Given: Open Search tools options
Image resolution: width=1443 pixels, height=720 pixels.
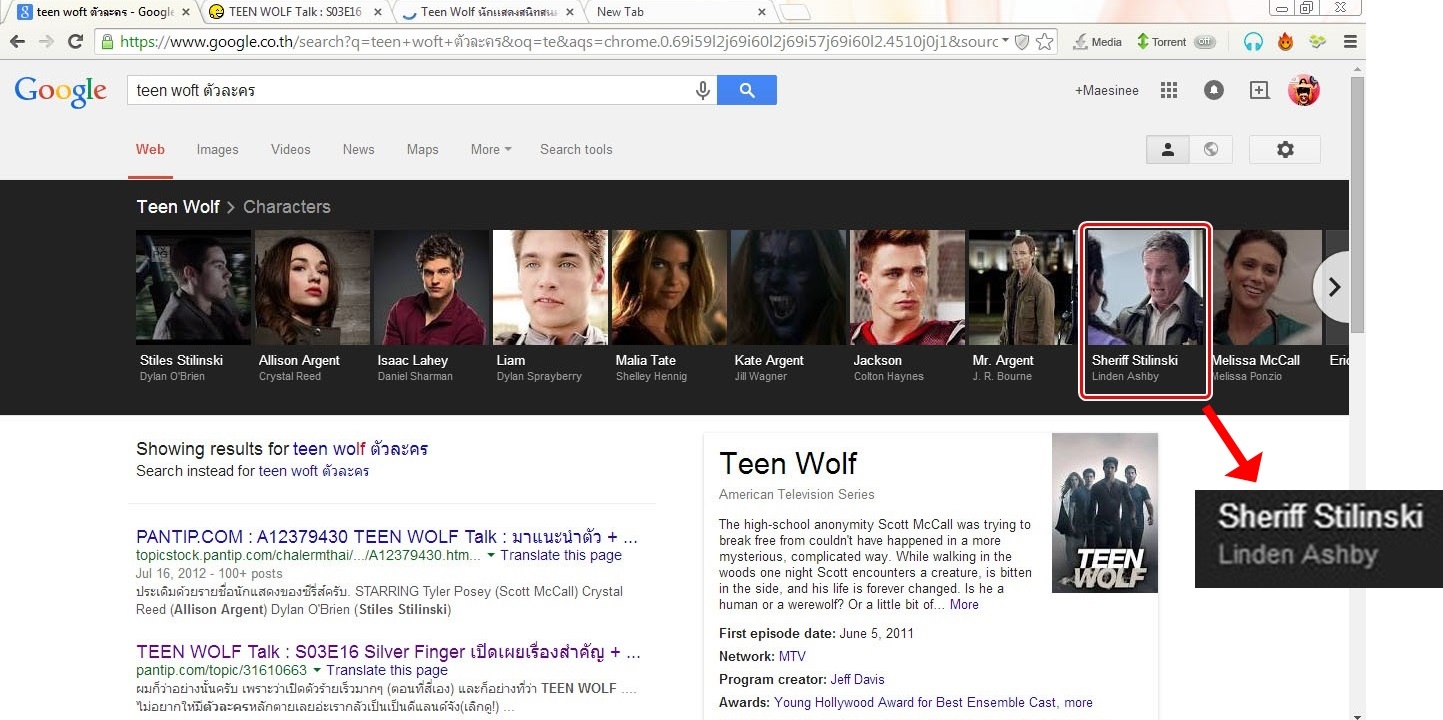Looking at the screenshot, I should coord(576,149).
